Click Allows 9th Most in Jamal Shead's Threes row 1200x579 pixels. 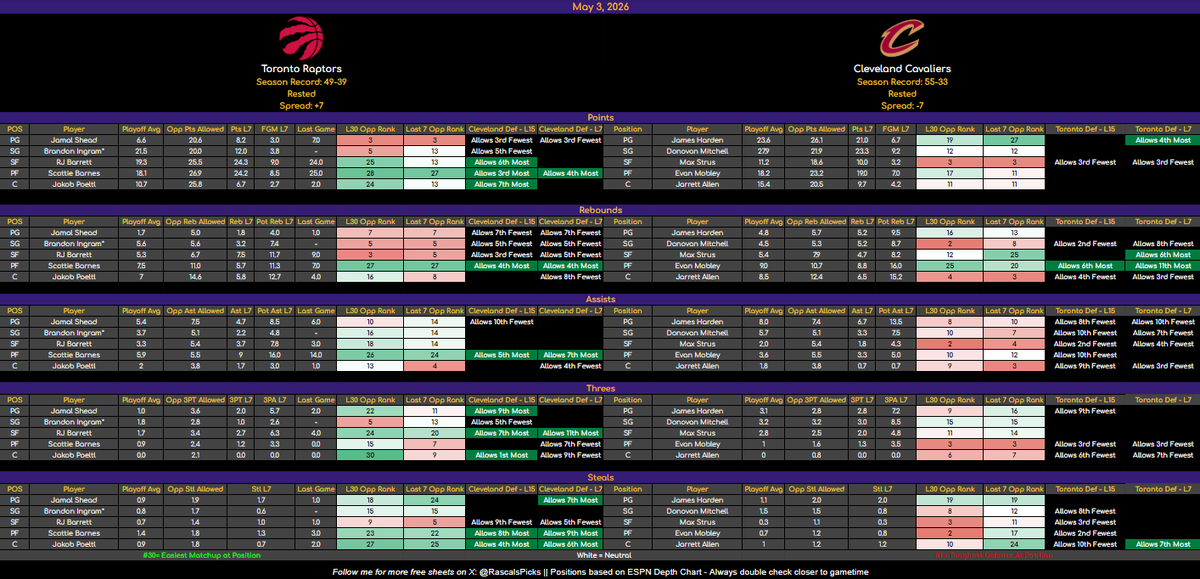(503, 411)
